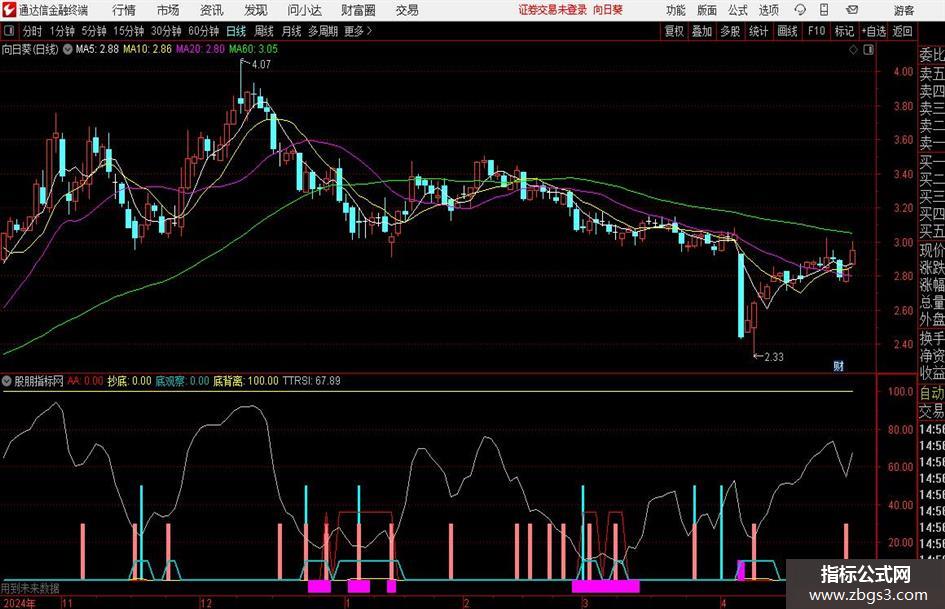Click the MA60: 3.05 label
The image size is (945, 609).
253,49
